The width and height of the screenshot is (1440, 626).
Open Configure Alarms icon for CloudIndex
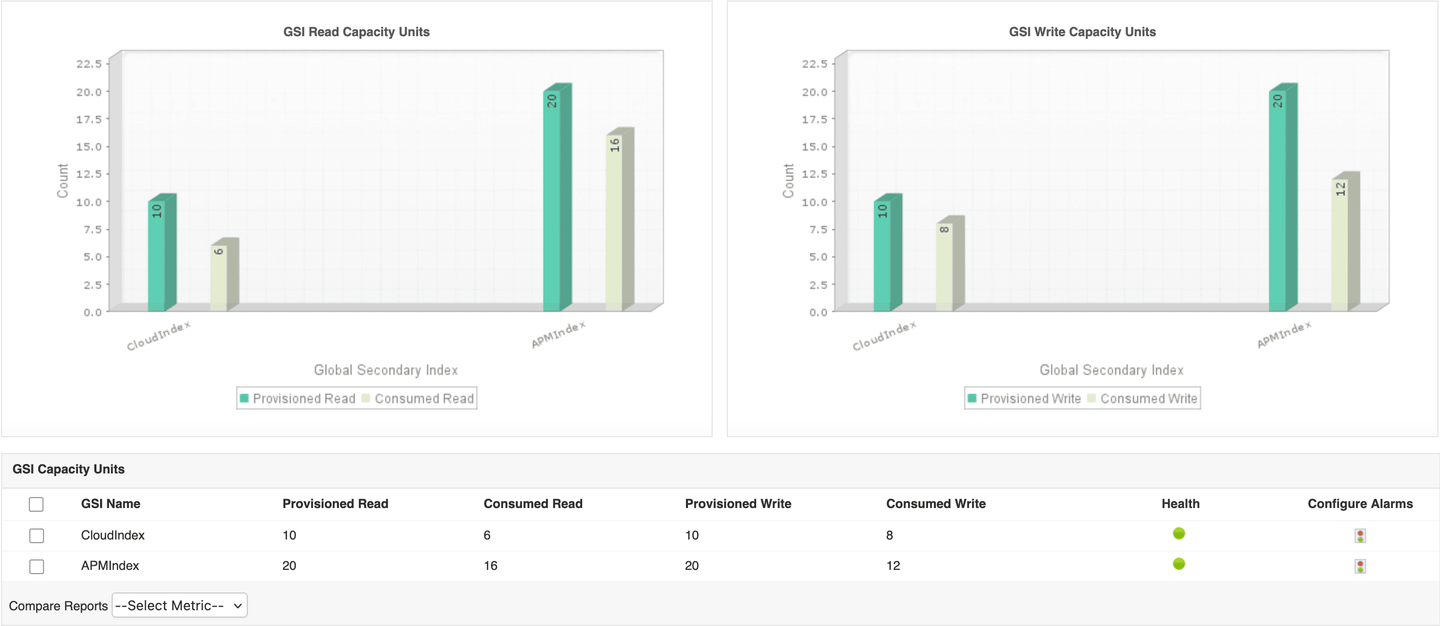coord(1360,536)
